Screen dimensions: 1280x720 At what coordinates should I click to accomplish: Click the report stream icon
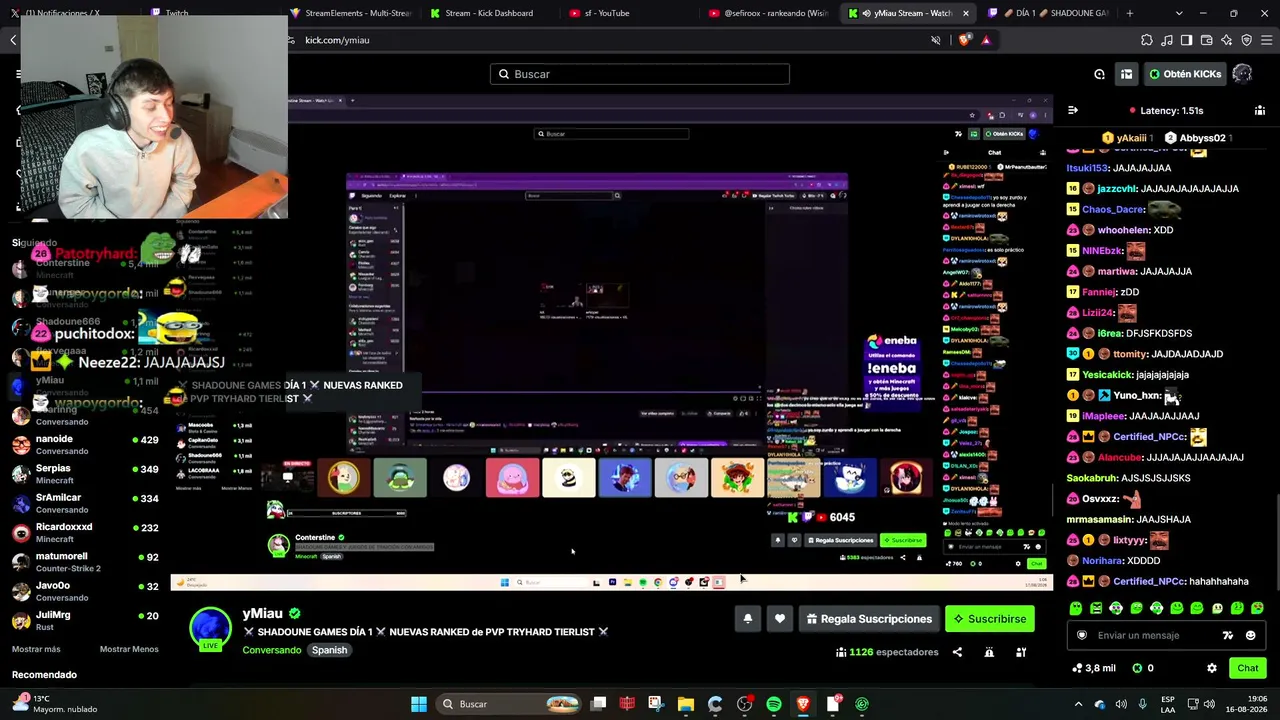pyautogui.click(x=989, y=652)
